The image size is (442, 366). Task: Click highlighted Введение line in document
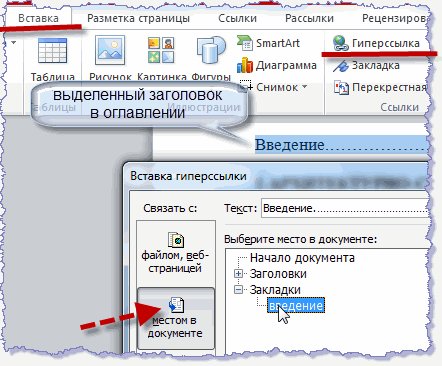pos(341,145)
